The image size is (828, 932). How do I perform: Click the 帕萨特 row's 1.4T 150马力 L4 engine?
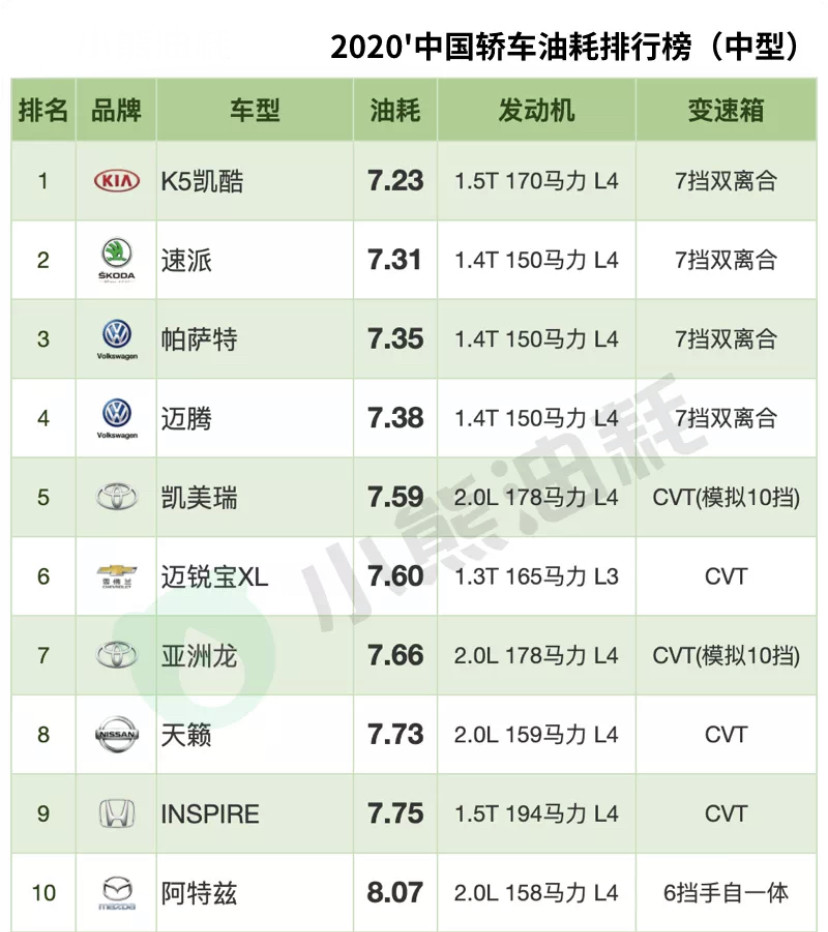point(536,339)
